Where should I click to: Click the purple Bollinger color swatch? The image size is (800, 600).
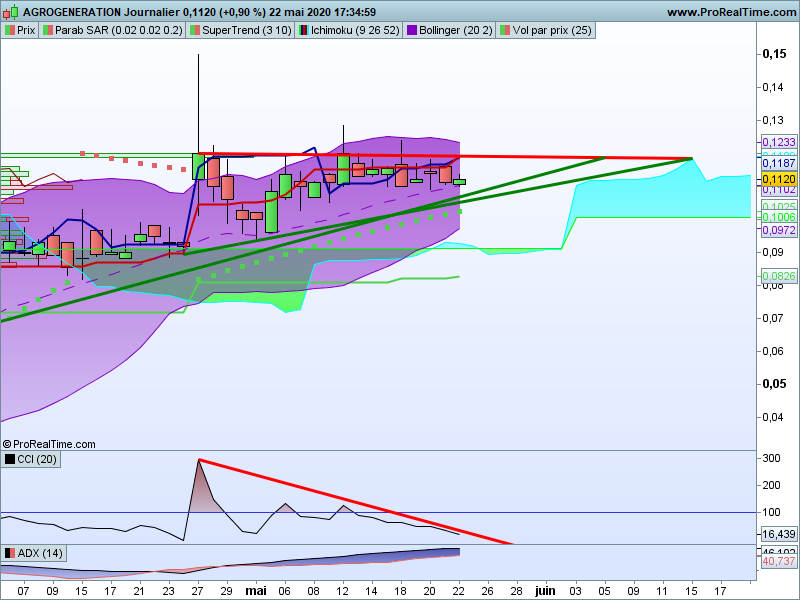tap(412, 30)
